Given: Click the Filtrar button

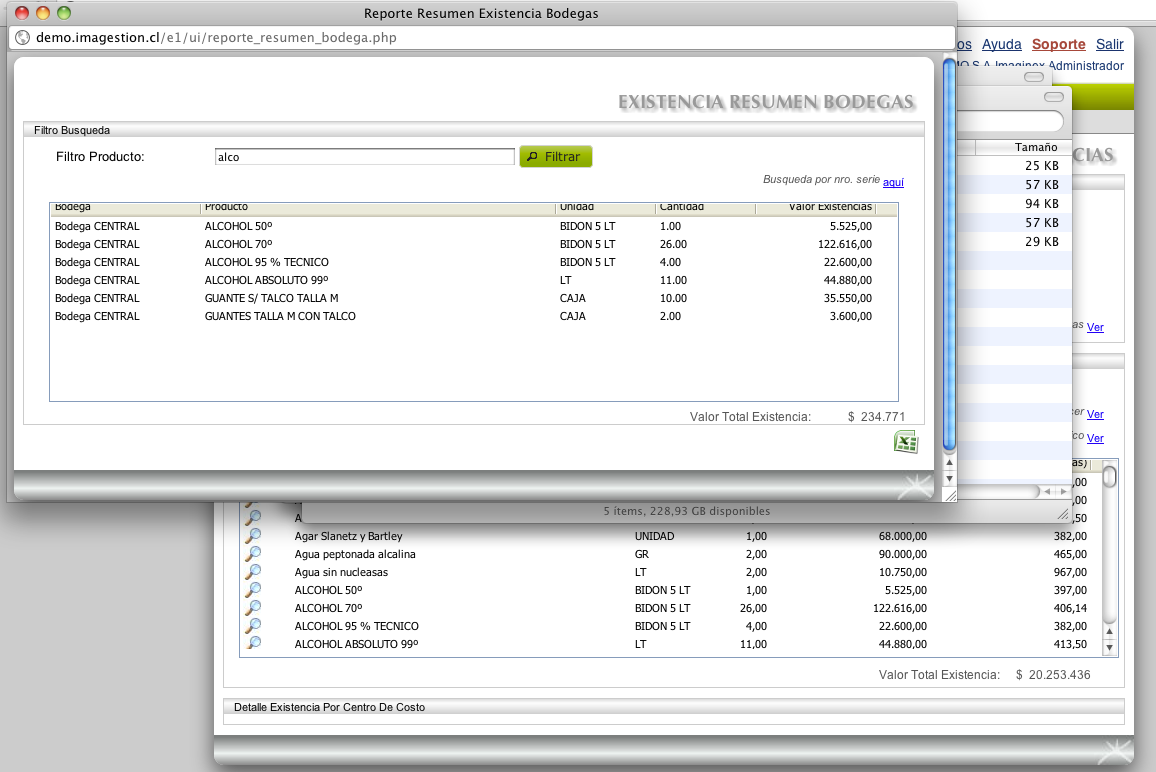Looking at the screenshot, I should [x=556, y=156].
